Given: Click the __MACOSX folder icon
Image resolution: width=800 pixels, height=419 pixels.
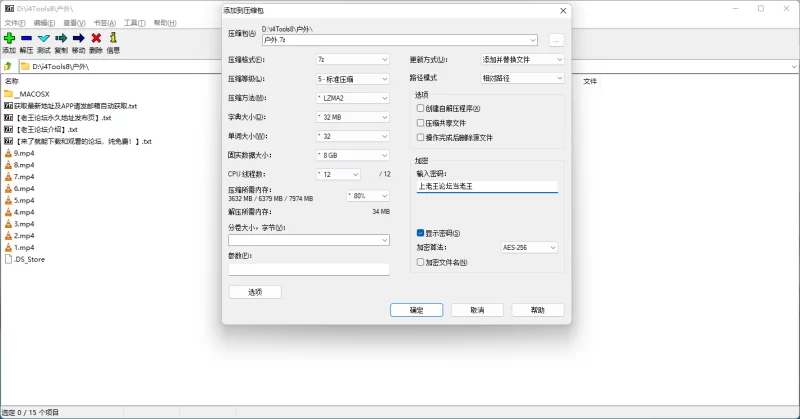Looking at the screenshot, I should tap(8, 94).
